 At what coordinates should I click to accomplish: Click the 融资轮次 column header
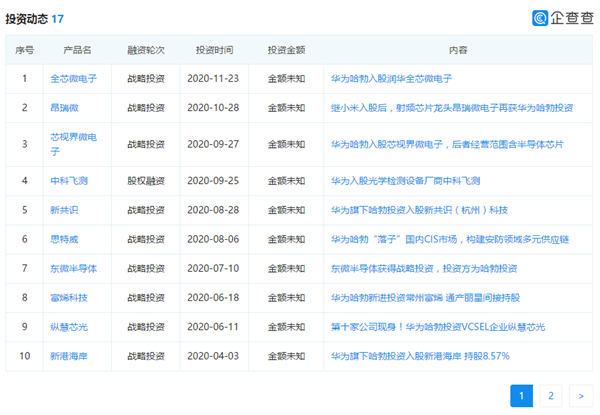(146, 50)
